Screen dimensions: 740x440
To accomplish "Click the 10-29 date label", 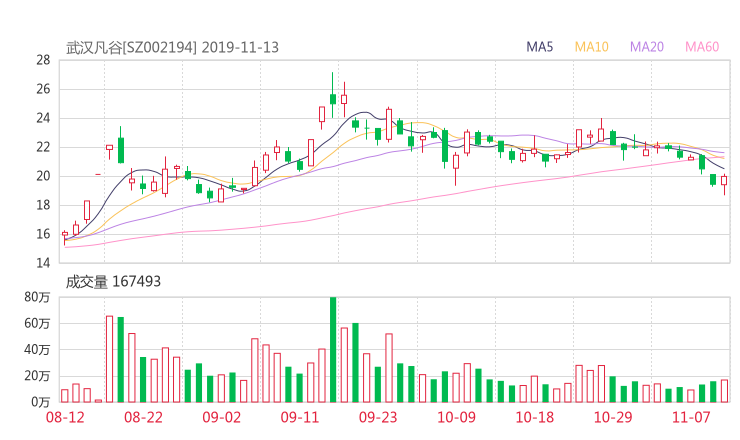I will coord(613,417).
